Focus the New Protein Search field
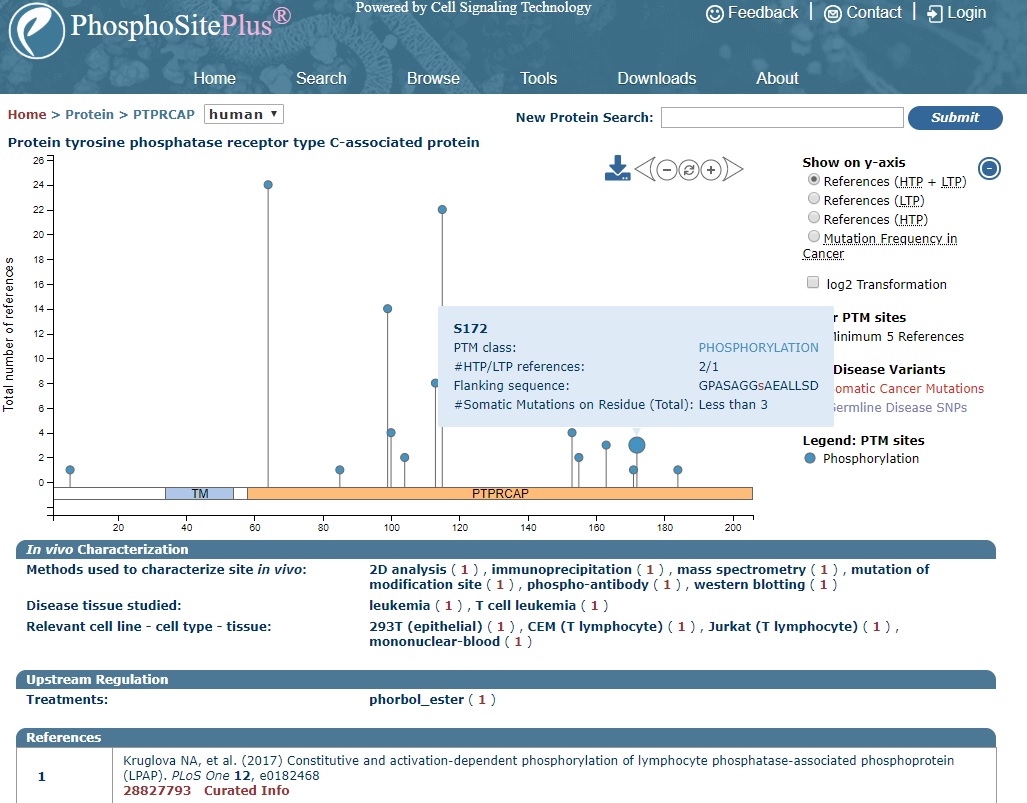The image size is (1027, 803). click(x=782, y=117)
